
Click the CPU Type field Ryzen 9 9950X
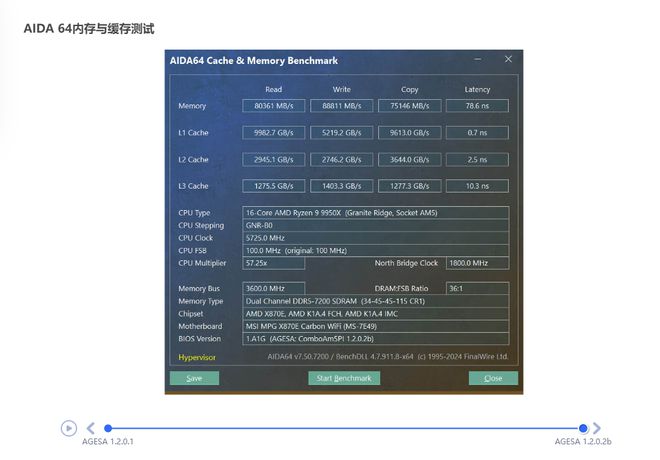375,213
